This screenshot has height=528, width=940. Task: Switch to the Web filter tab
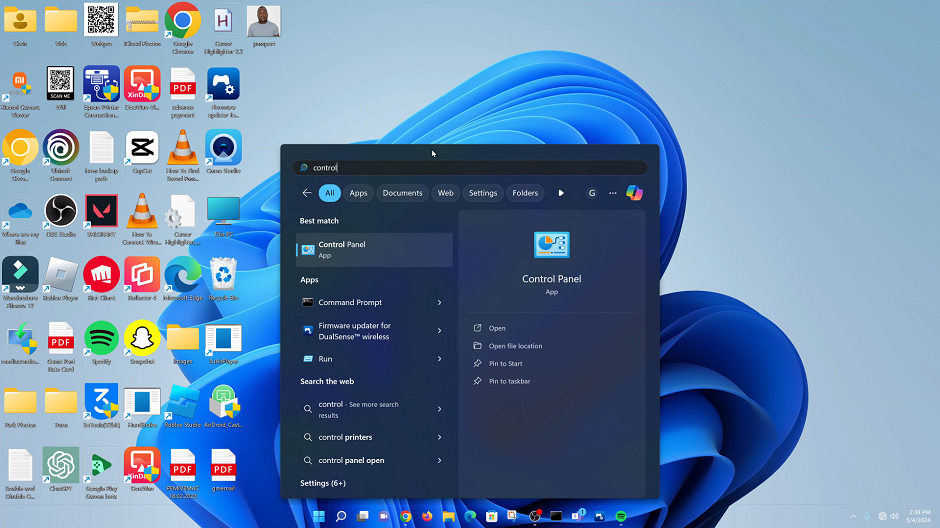point(445,193)
